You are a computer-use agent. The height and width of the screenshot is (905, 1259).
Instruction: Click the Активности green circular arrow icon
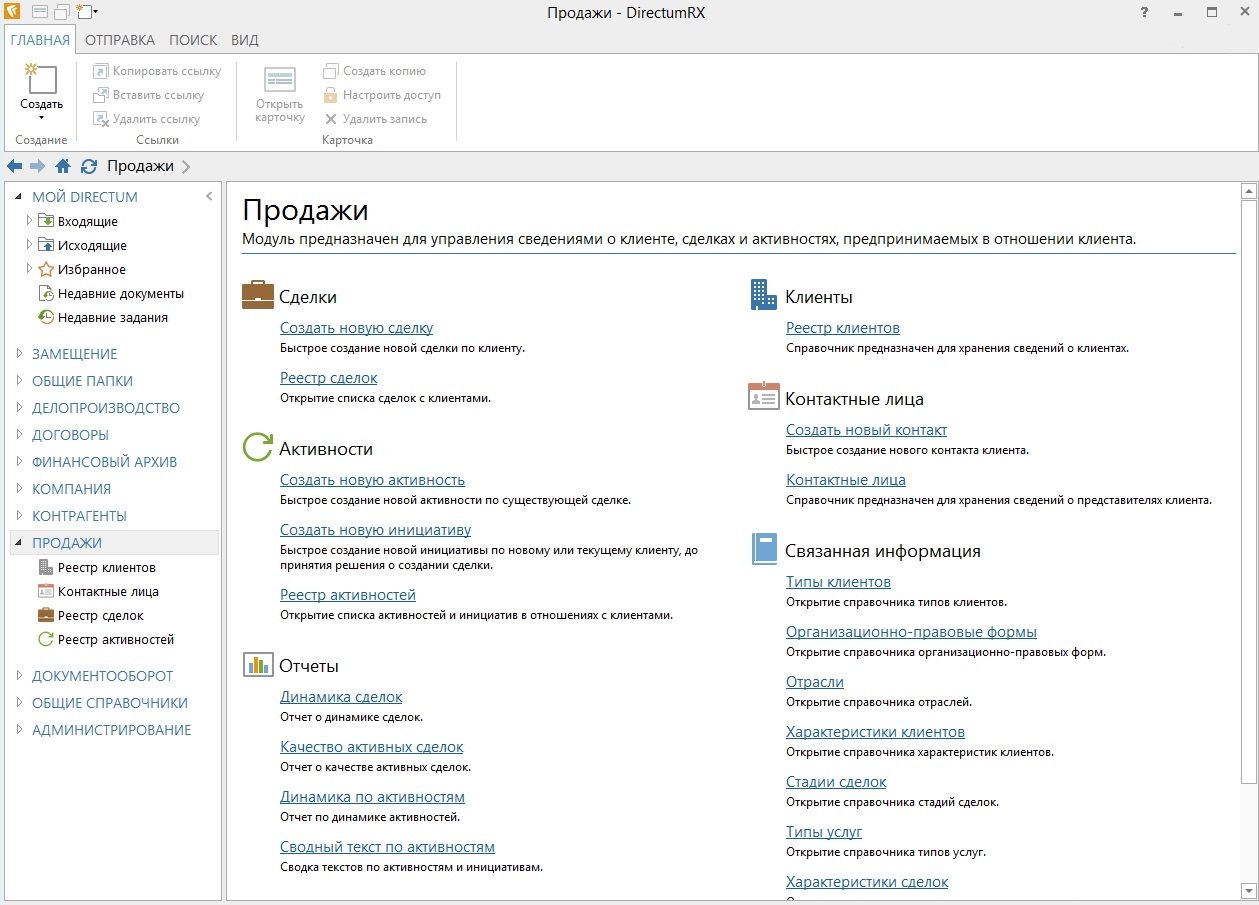point(258,448)
